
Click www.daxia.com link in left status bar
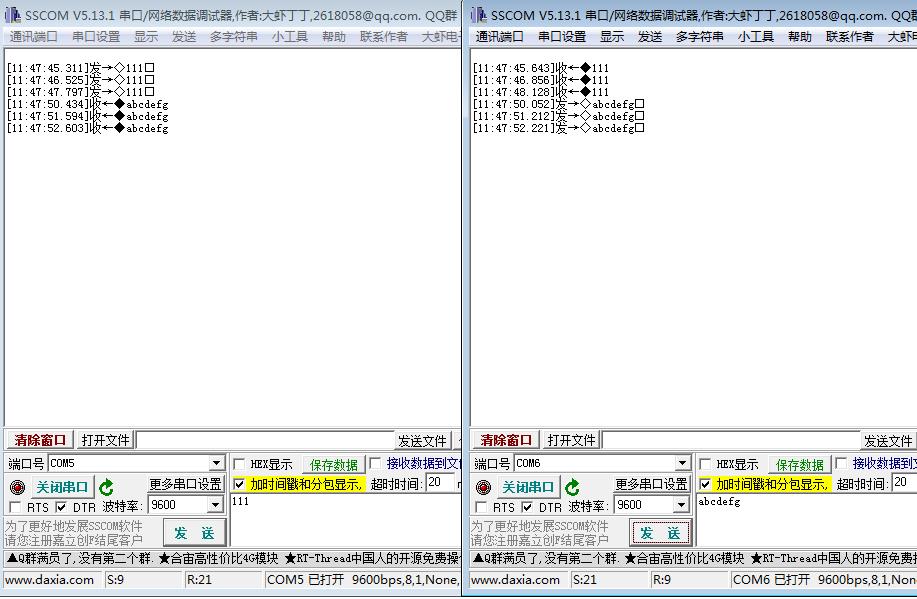pos(49,580)
